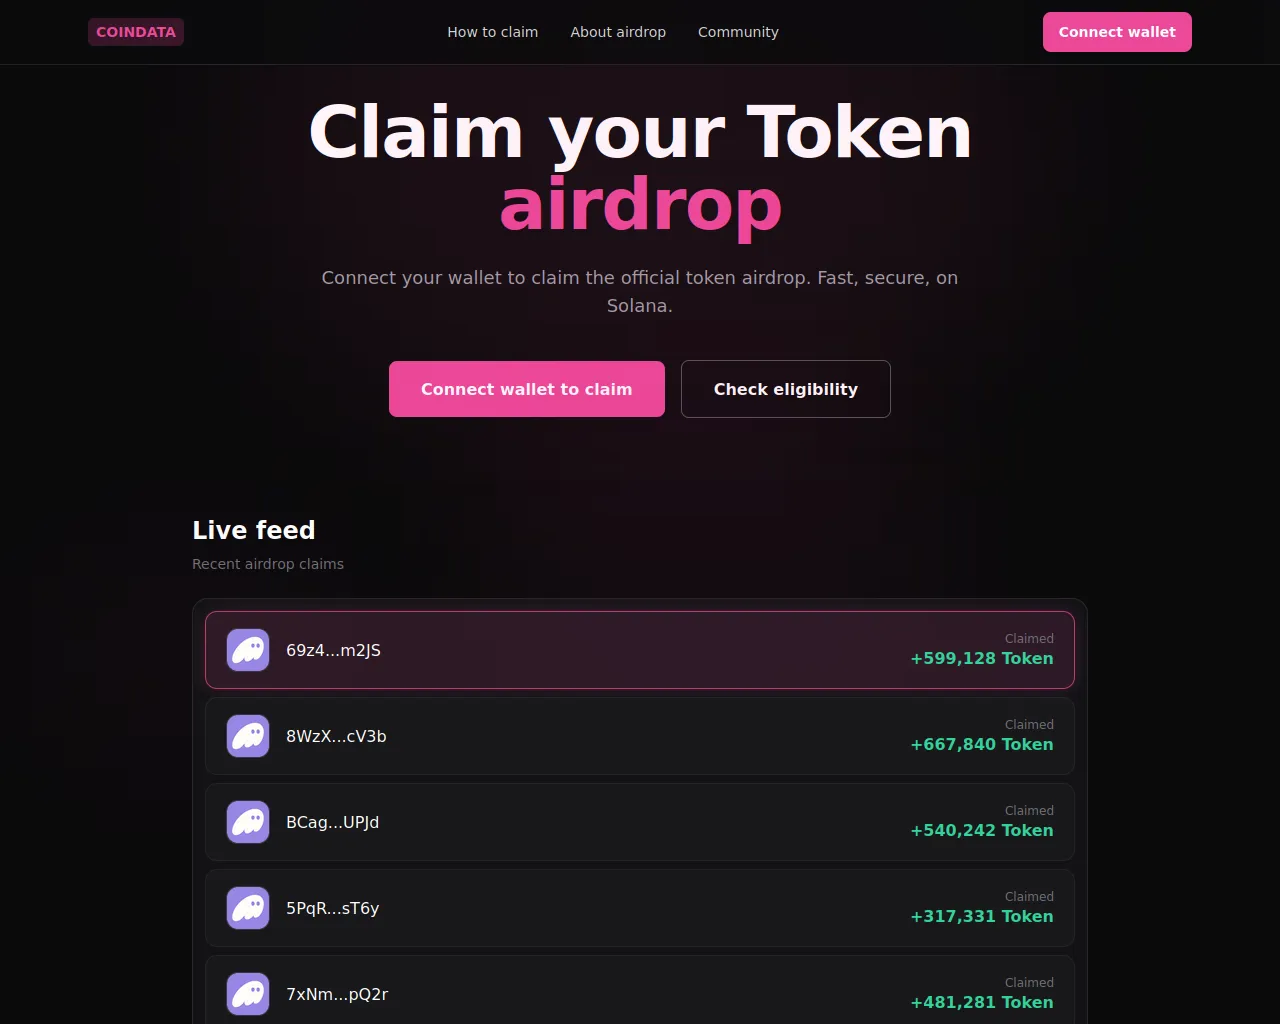Image resolution: width=1280 pixels, height=1024 pixels.
Task: Click the BCag...UPJd wallet address
Action: (x=332, y=822)
